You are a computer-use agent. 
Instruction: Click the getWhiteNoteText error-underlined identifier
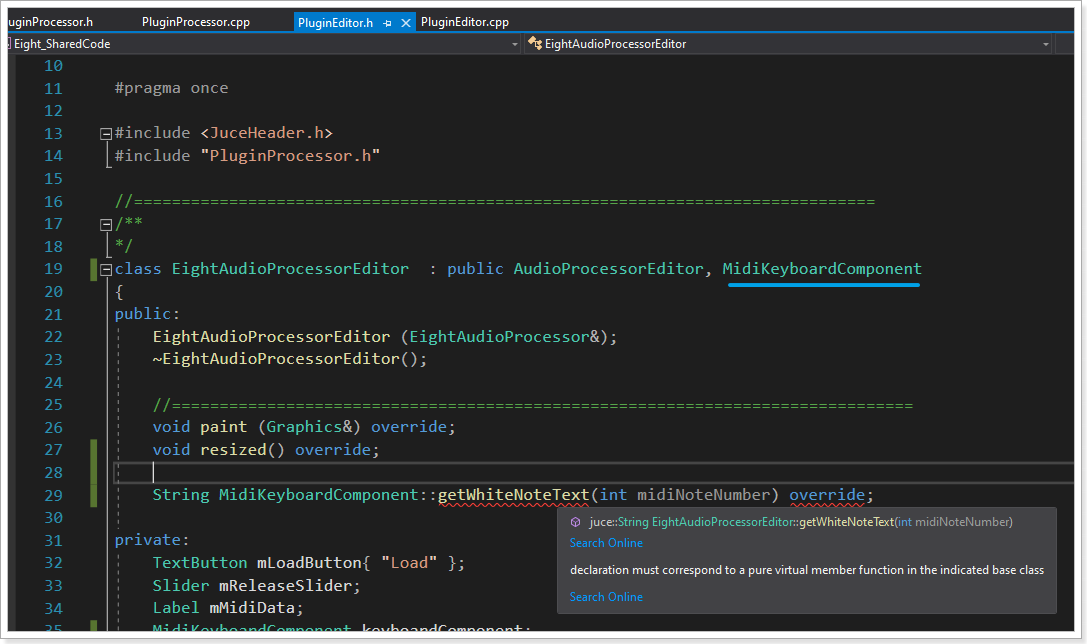point(514,495)
